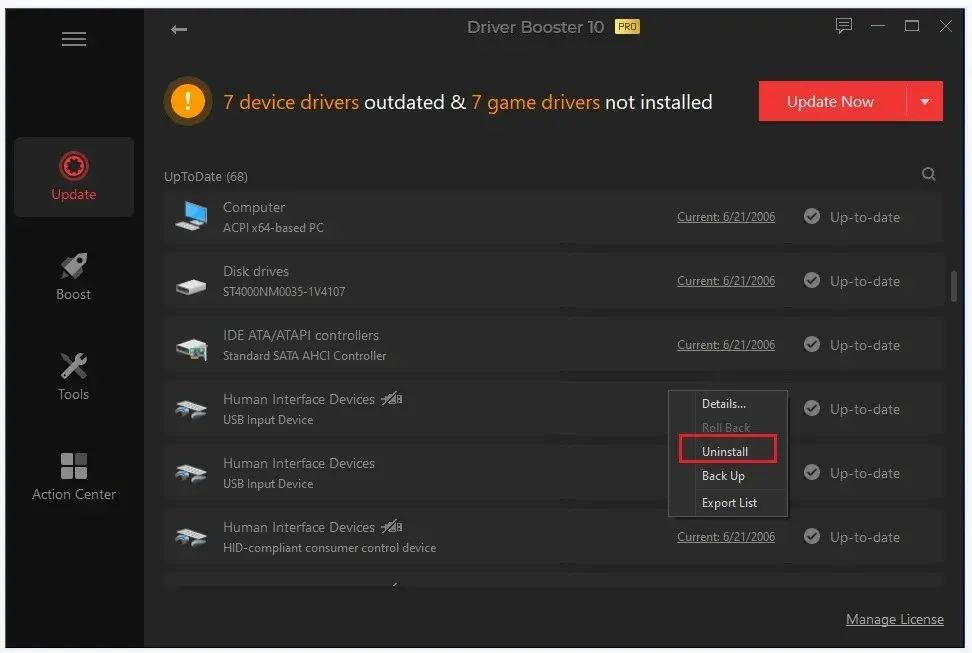Open the Boost rocket section
Viewport: 972px width, 653px height.
point(74,277)
